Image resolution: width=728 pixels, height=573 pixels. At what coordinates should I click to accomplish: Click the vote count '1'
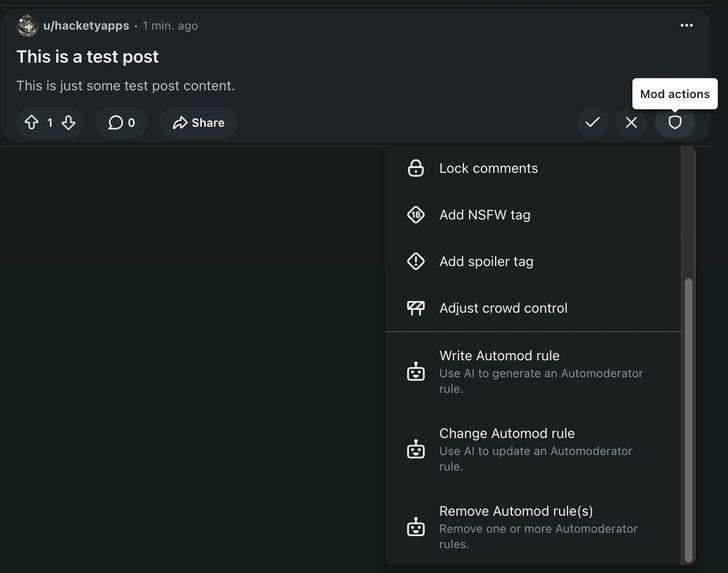50,123
